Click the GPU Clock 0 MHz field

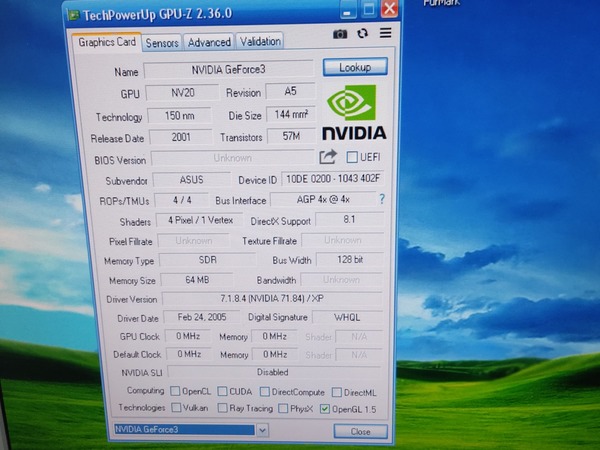tap(188, 336)
